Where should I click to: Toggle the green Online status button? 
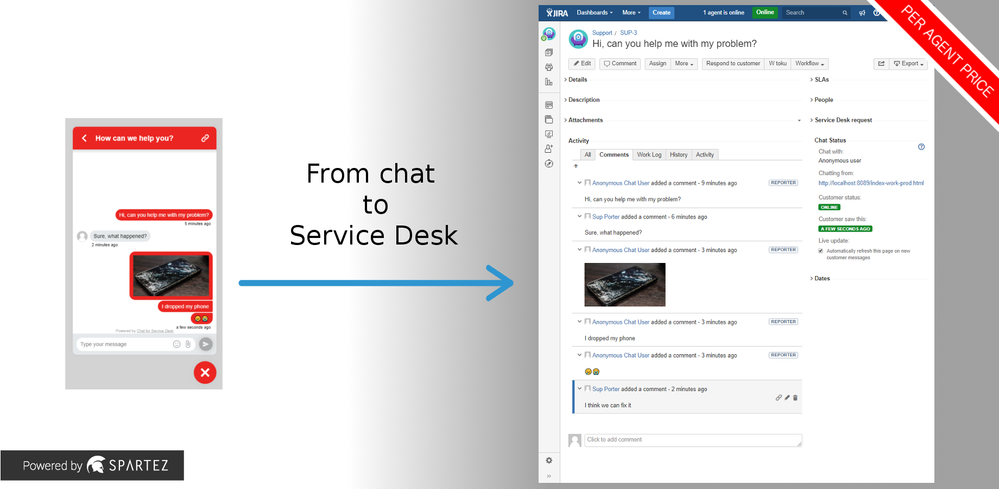[765, 12]
